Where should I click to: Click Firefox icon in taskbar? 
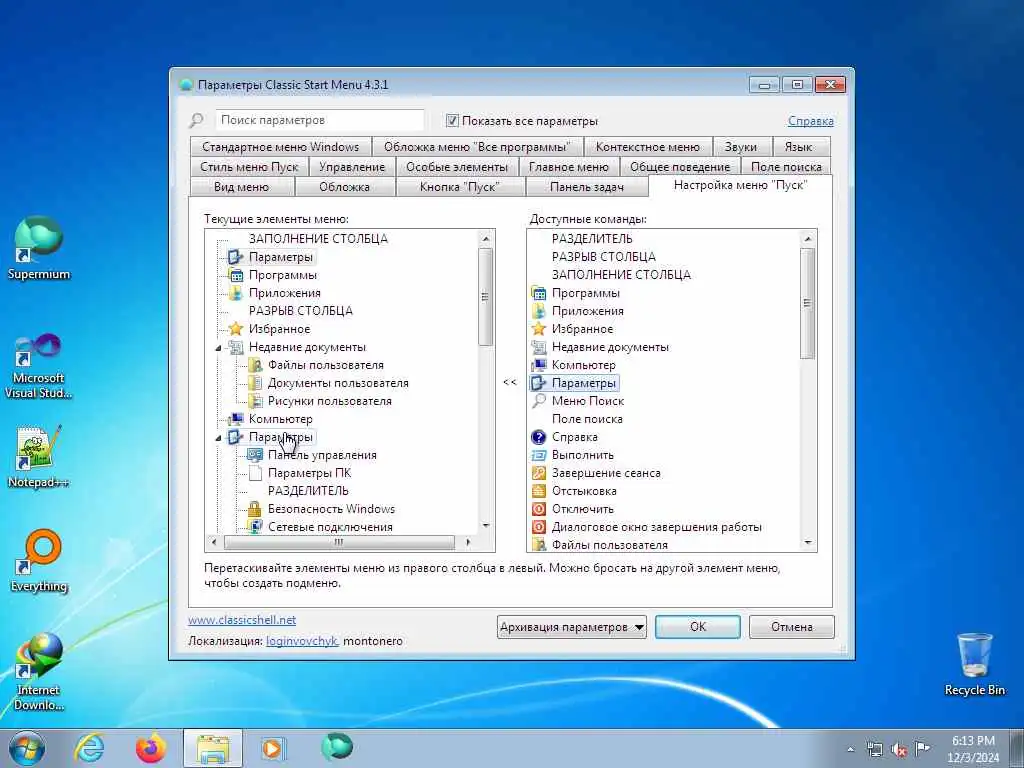151,748
